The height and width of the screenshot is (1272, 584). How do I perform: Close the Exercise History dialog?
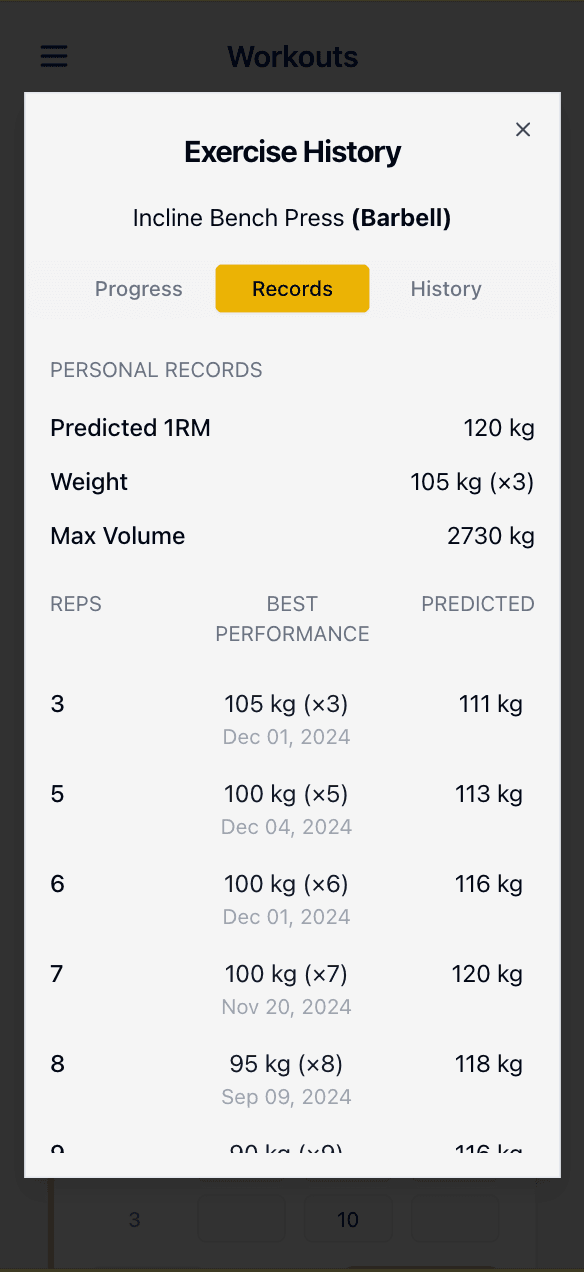pos(522,129)
